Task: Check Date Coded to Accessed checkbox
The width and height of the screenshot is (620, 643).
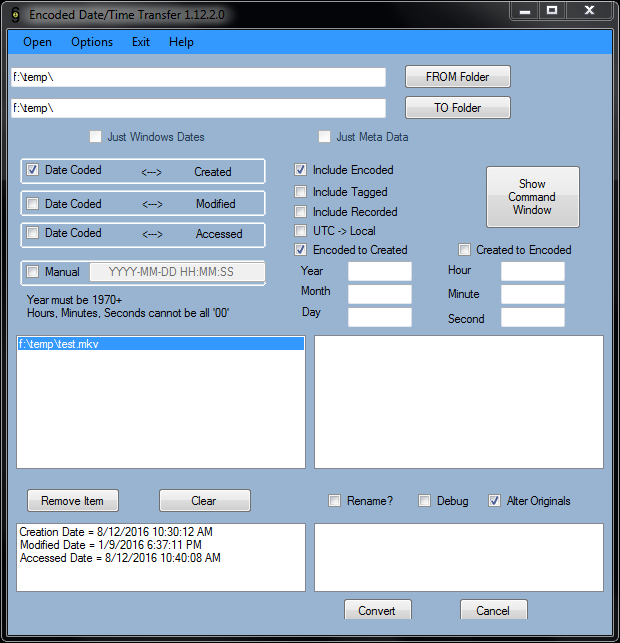Action: pos(32,233)
